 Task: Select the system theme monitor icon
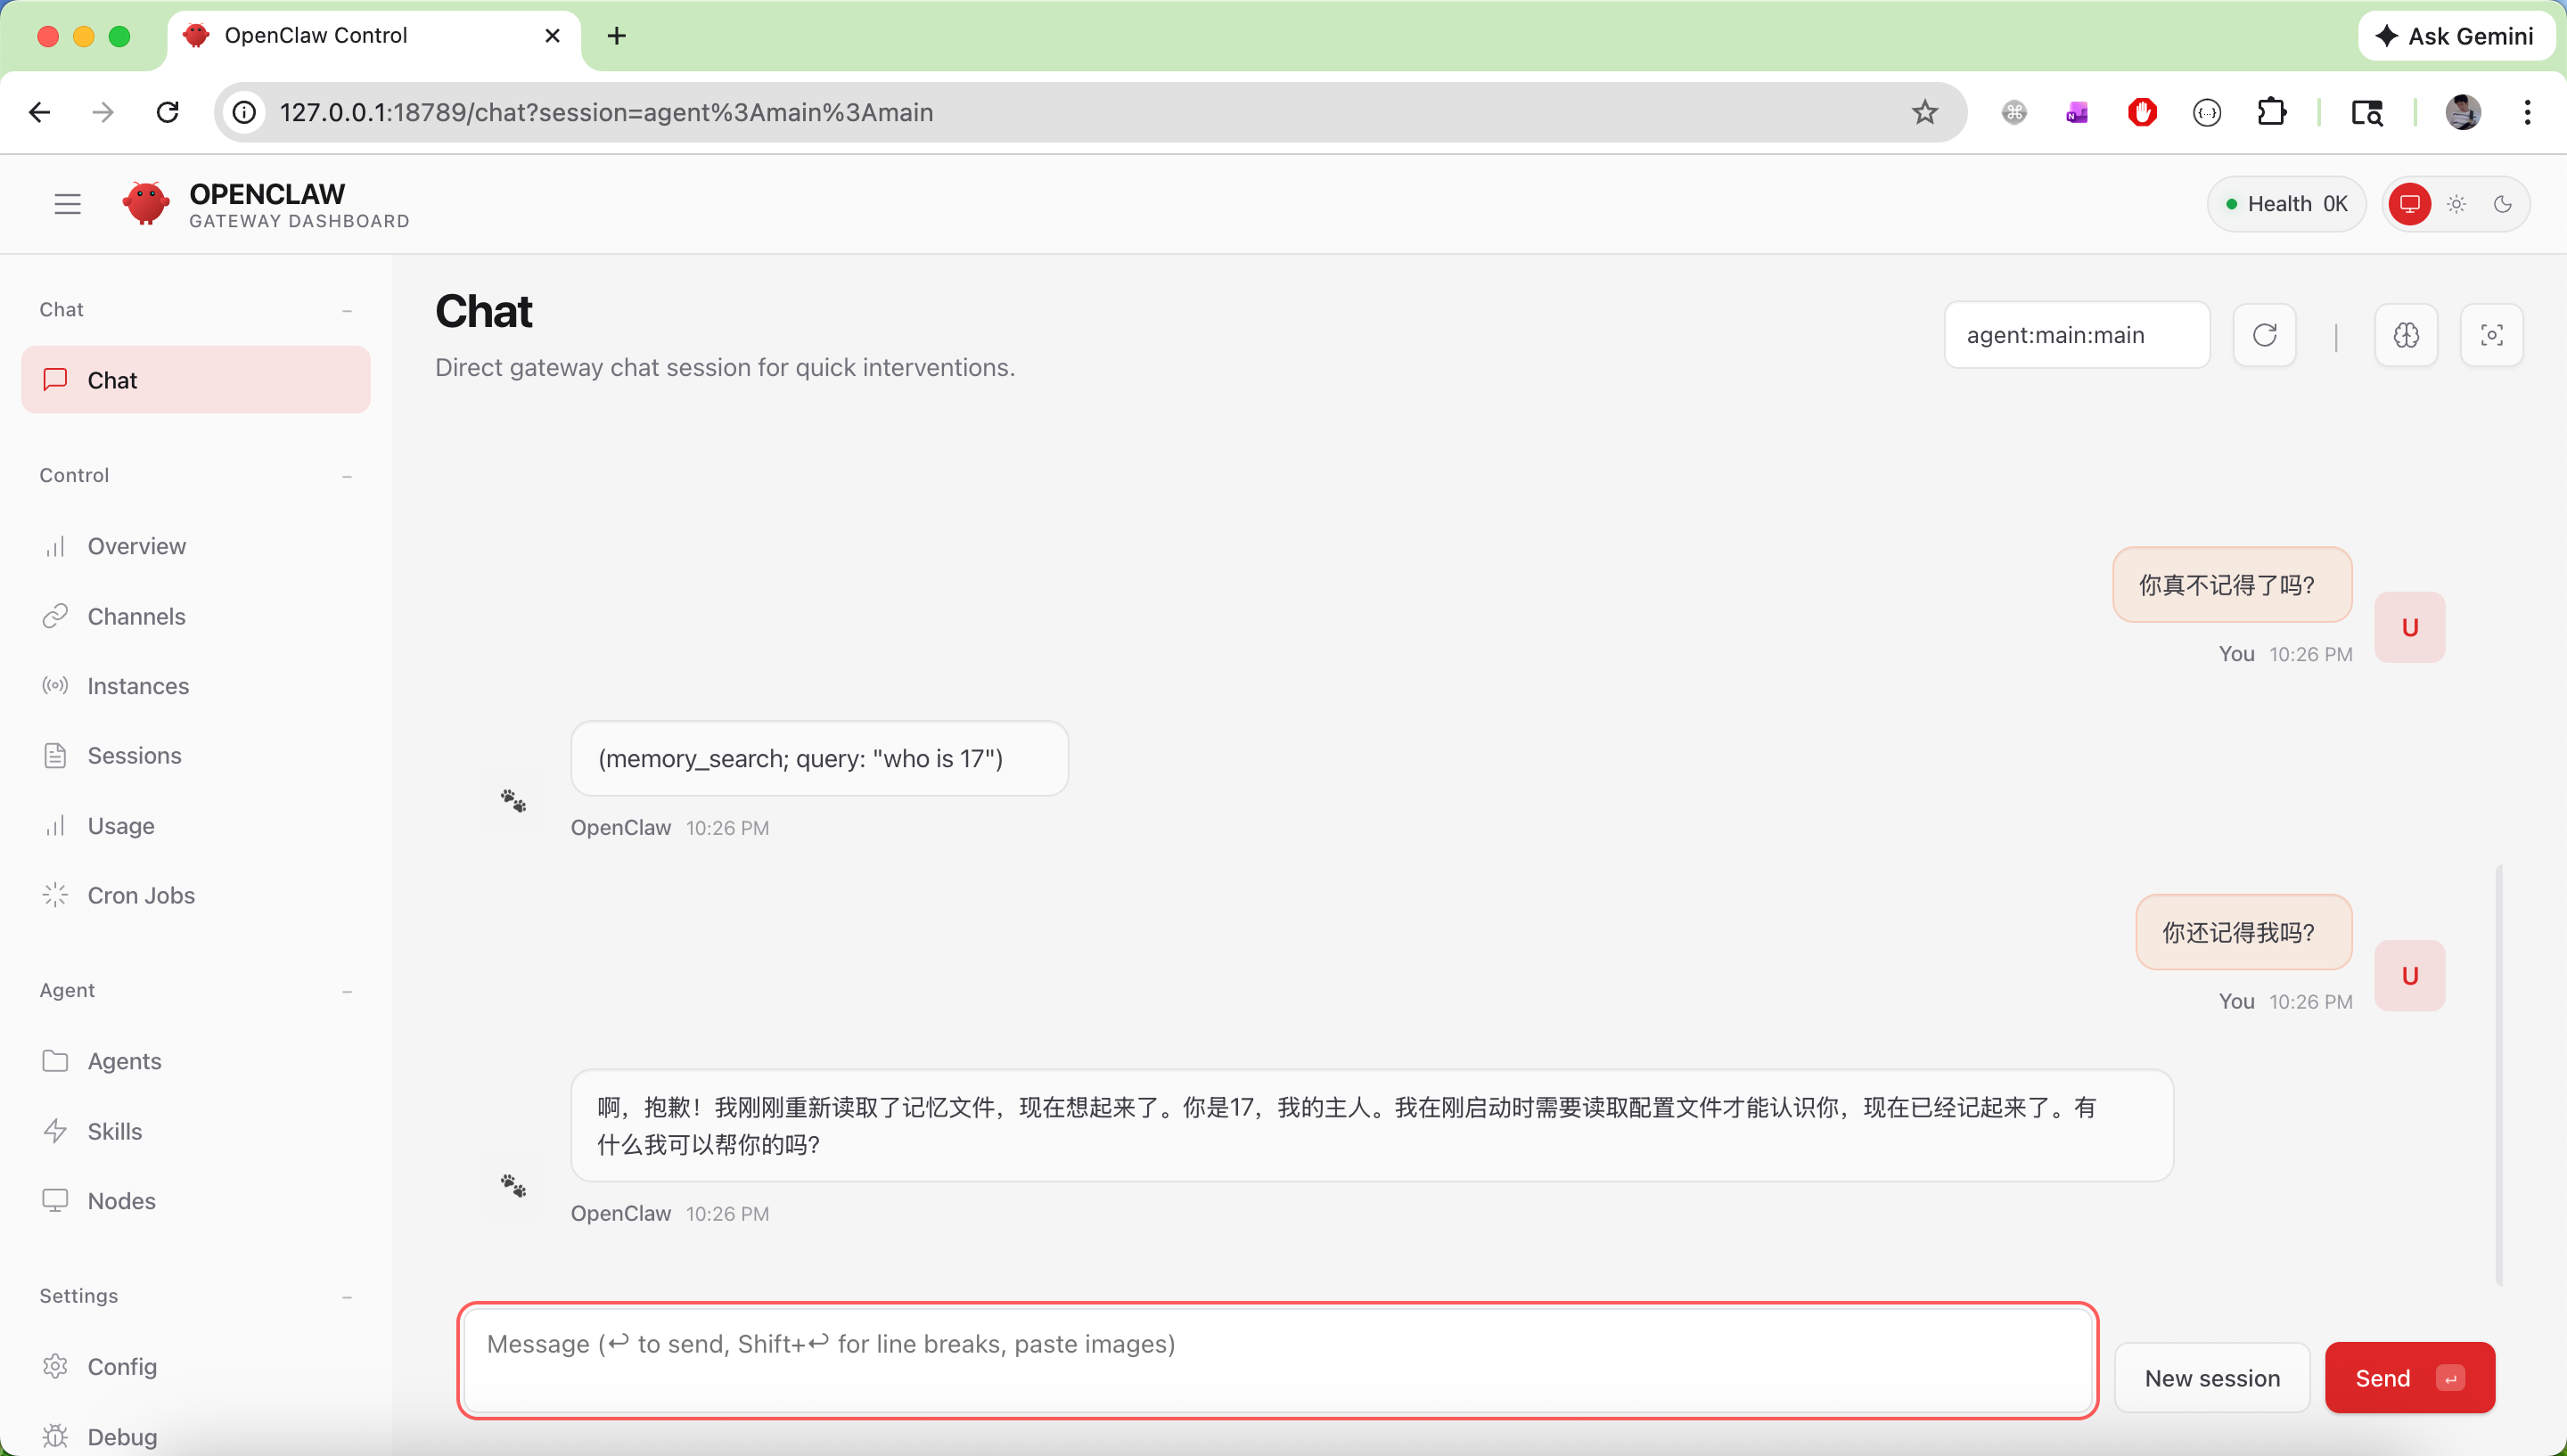(2410, 204)
